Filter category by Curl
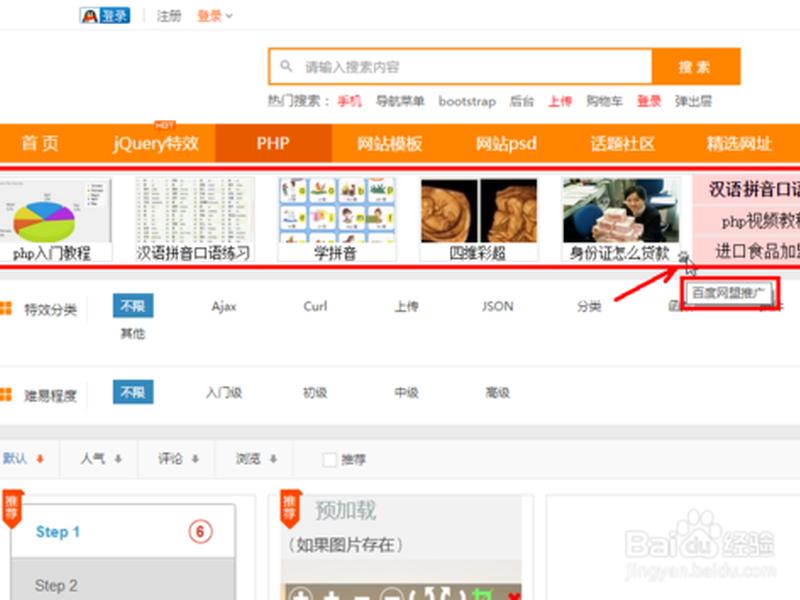This screenshot has height=600, width=800. pos(315,306)
